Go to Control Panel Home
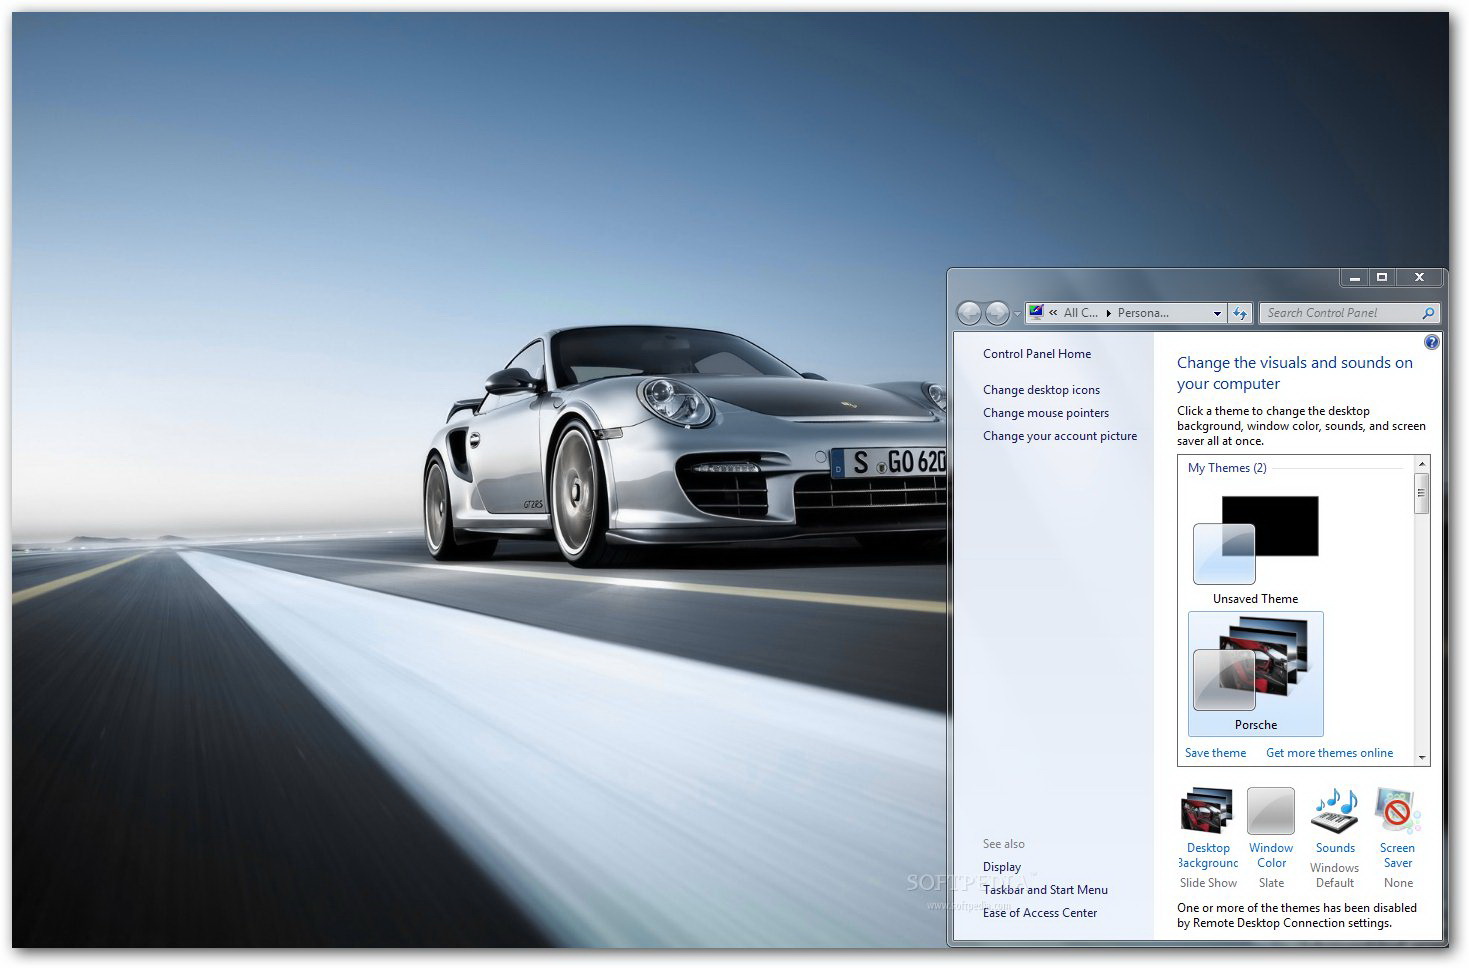 pos(1036,354)
